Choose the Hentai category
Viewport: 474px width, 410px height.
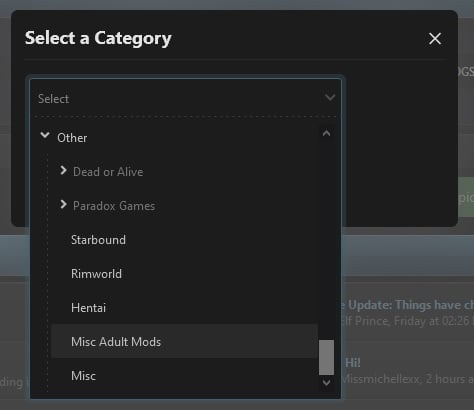coord(185,308)
